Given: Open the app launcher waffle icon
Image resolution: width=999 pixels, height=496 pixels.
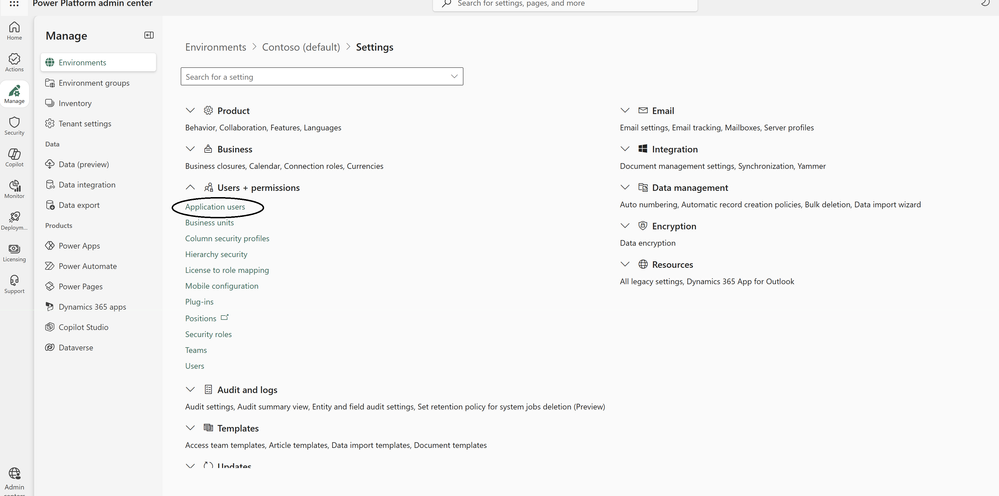Looking at the screenshot, I should 14,4.
